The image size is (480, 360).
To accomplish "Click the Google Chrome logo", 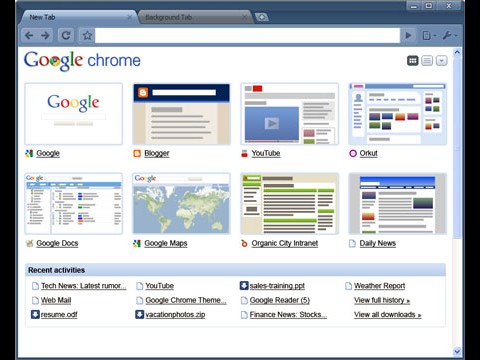I will pyautogui.click(x=82, y=61).
